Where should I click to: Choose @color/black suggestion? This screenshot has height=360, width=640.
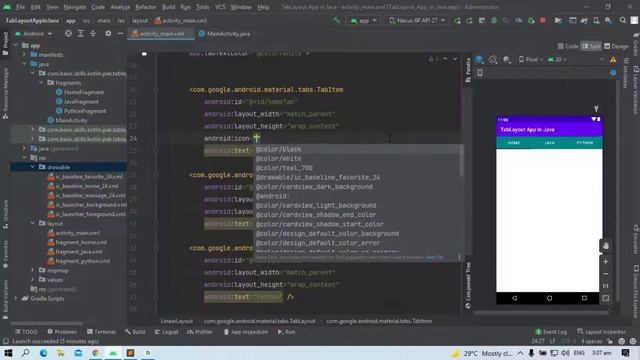tap(278, 149)
